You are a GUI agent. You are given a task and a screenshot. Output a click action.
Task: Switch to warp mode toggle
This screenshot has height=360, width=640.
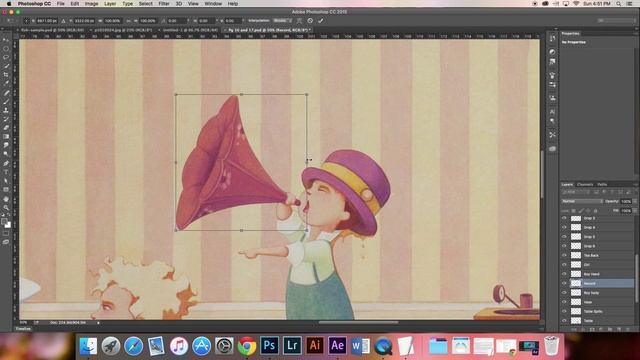pyautogui.click(x=300, y=20)
